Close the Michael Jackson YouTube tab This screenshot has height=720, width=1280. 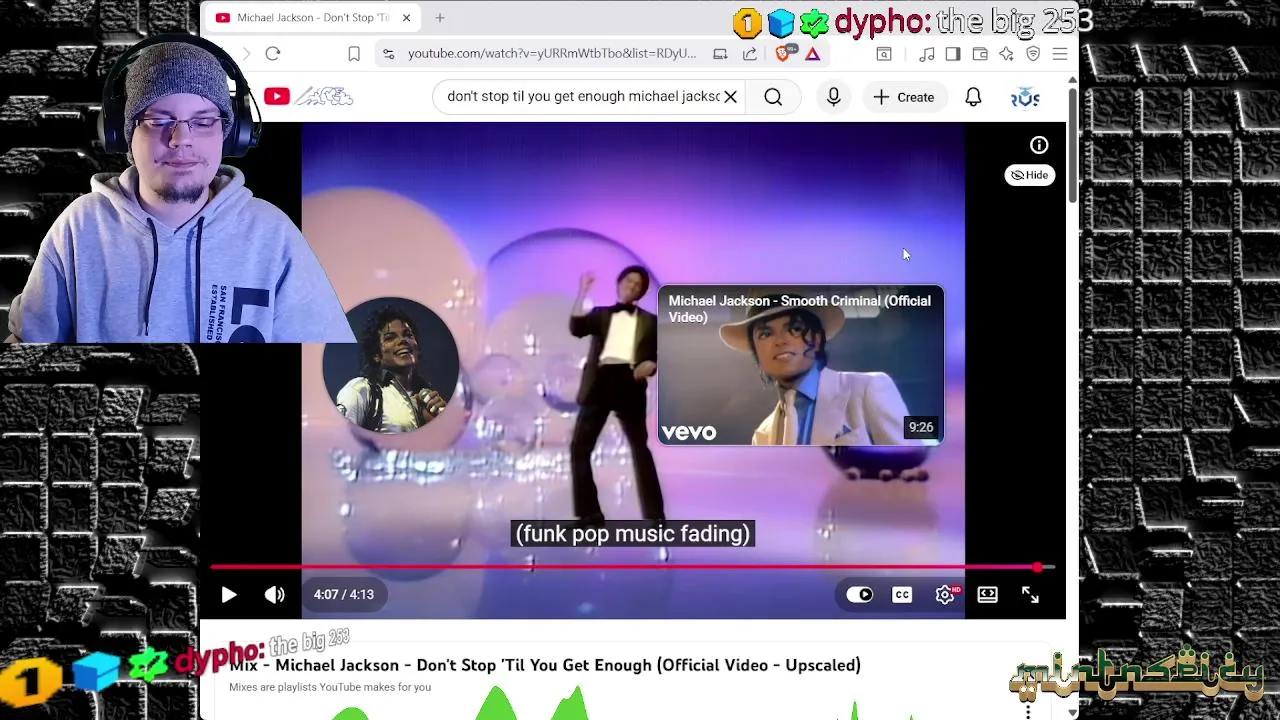[x=406, y=18]
